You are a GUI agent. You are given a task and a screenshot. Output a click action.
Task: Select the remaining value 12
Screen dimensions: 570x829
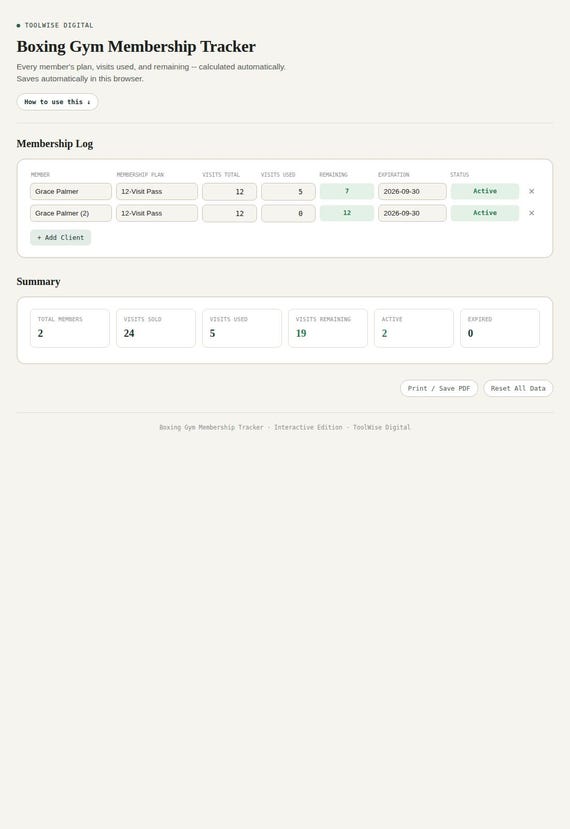(347, 213)
